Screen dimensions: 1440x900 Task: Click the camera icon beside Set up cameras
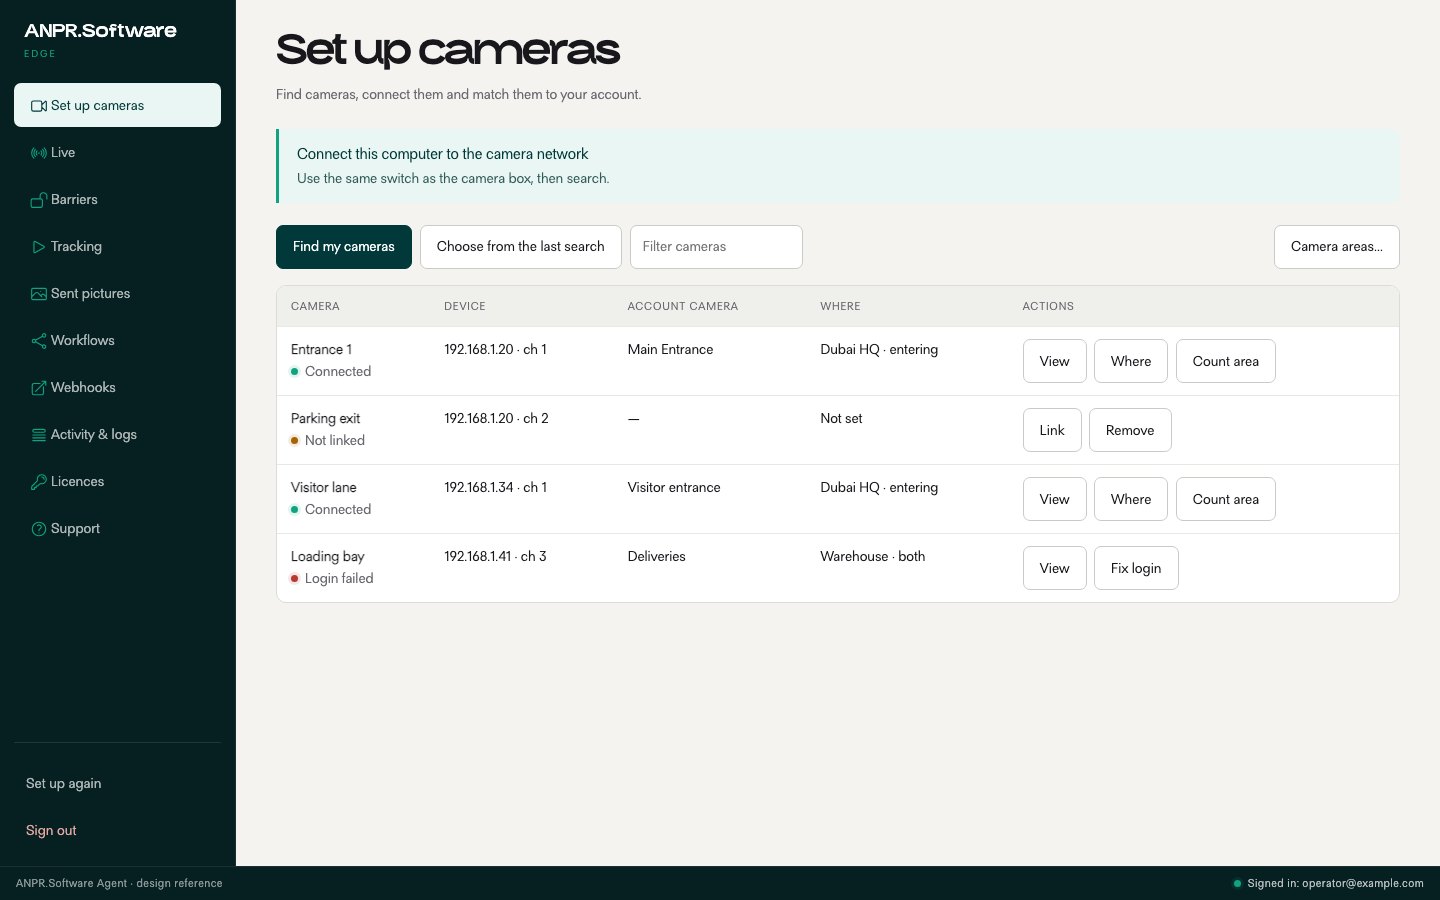point(39,106)
